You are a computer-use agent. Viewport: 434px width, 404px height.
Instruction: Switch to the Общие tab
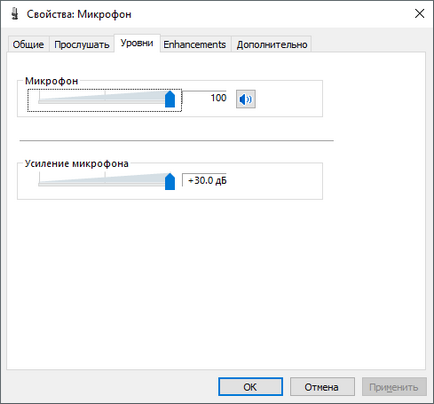(x=28, y=44)
